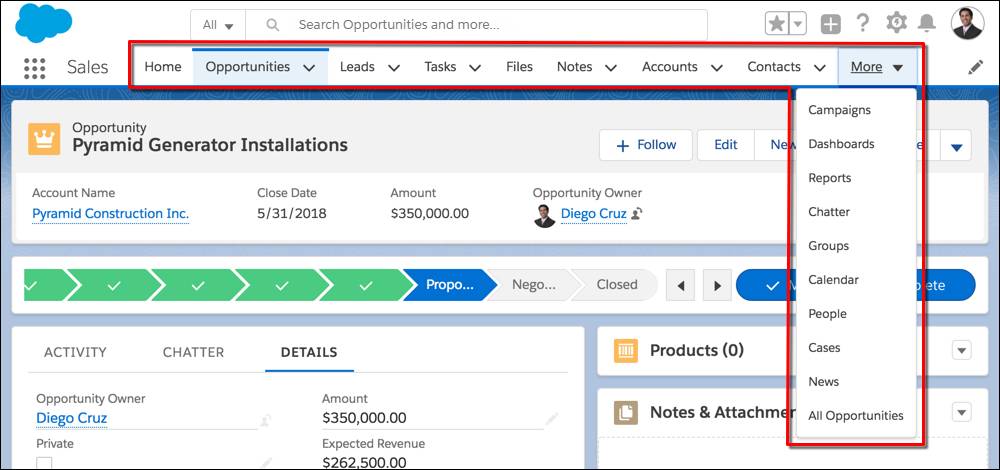1000x470 pixels.
Task: Open the Pyramid Construction Inc. account link
Action: pyautogui.click(x=110, y=213)
